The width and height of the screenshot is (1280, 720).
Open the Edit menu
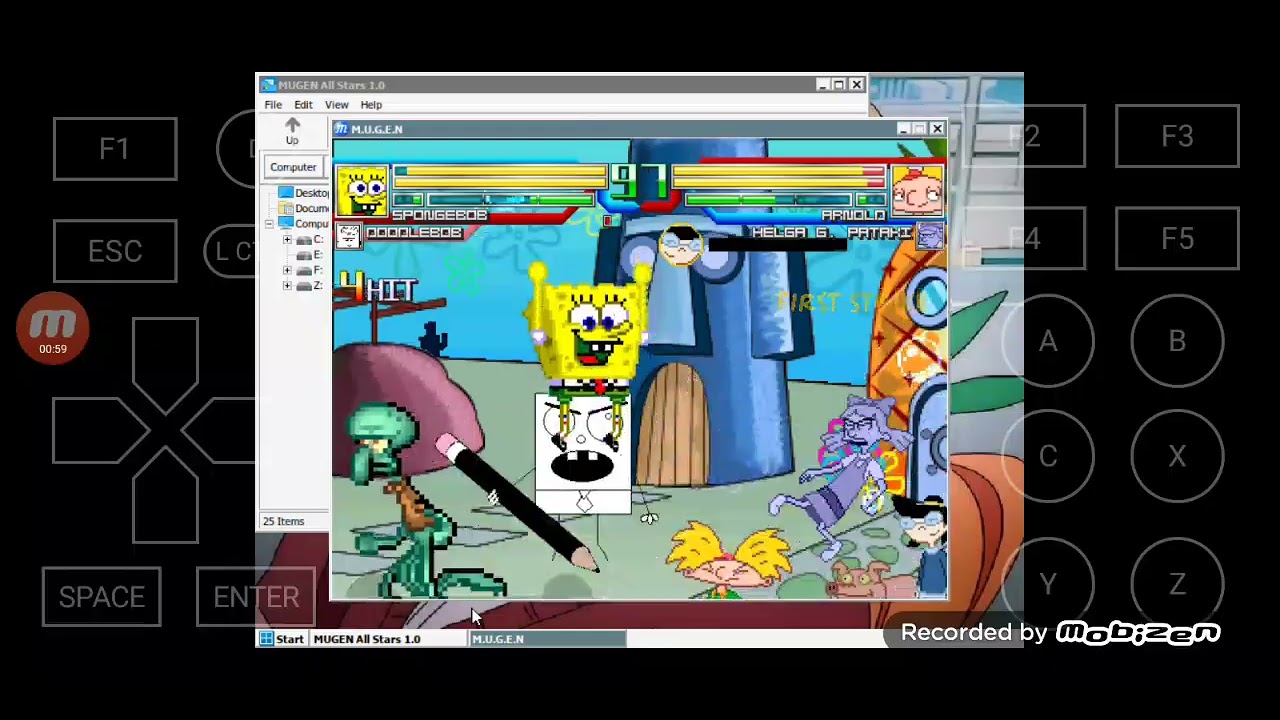pyautogui.click(x=303, y=105)
